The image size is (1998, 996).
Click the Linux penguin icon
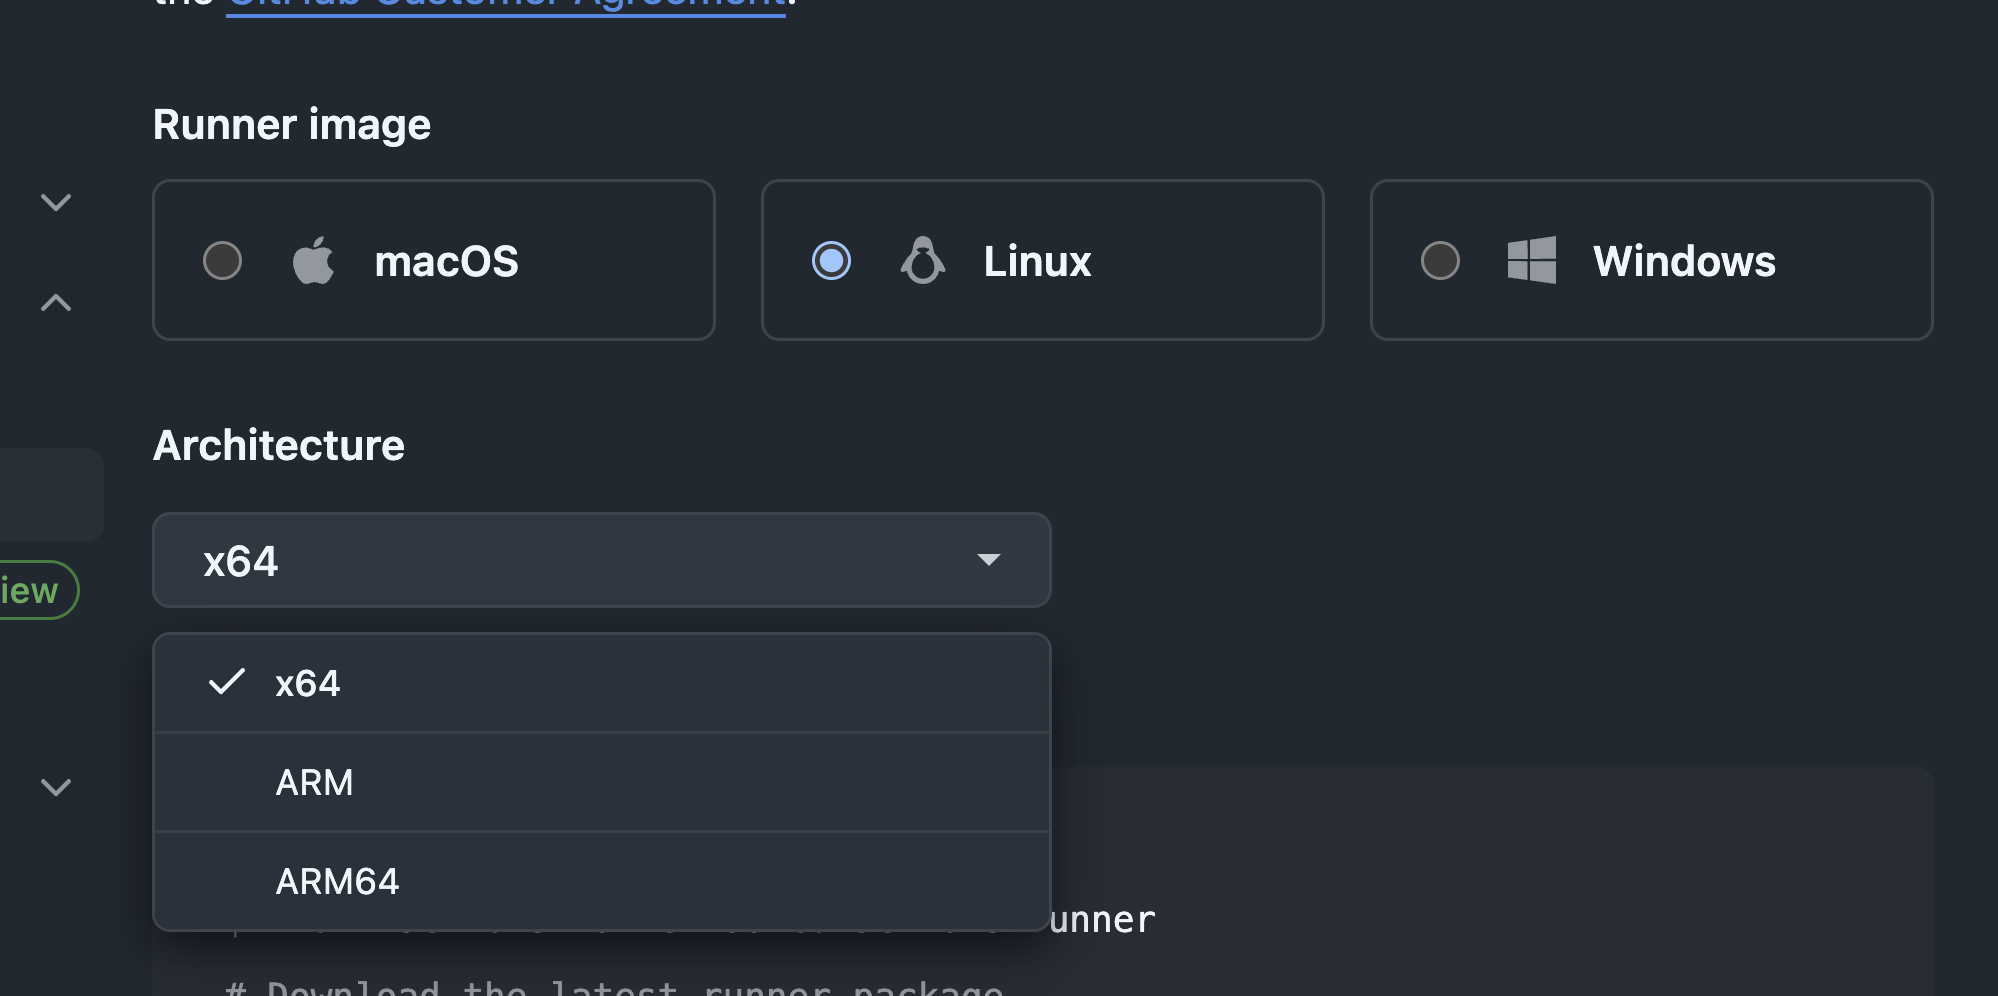[922, 261]
